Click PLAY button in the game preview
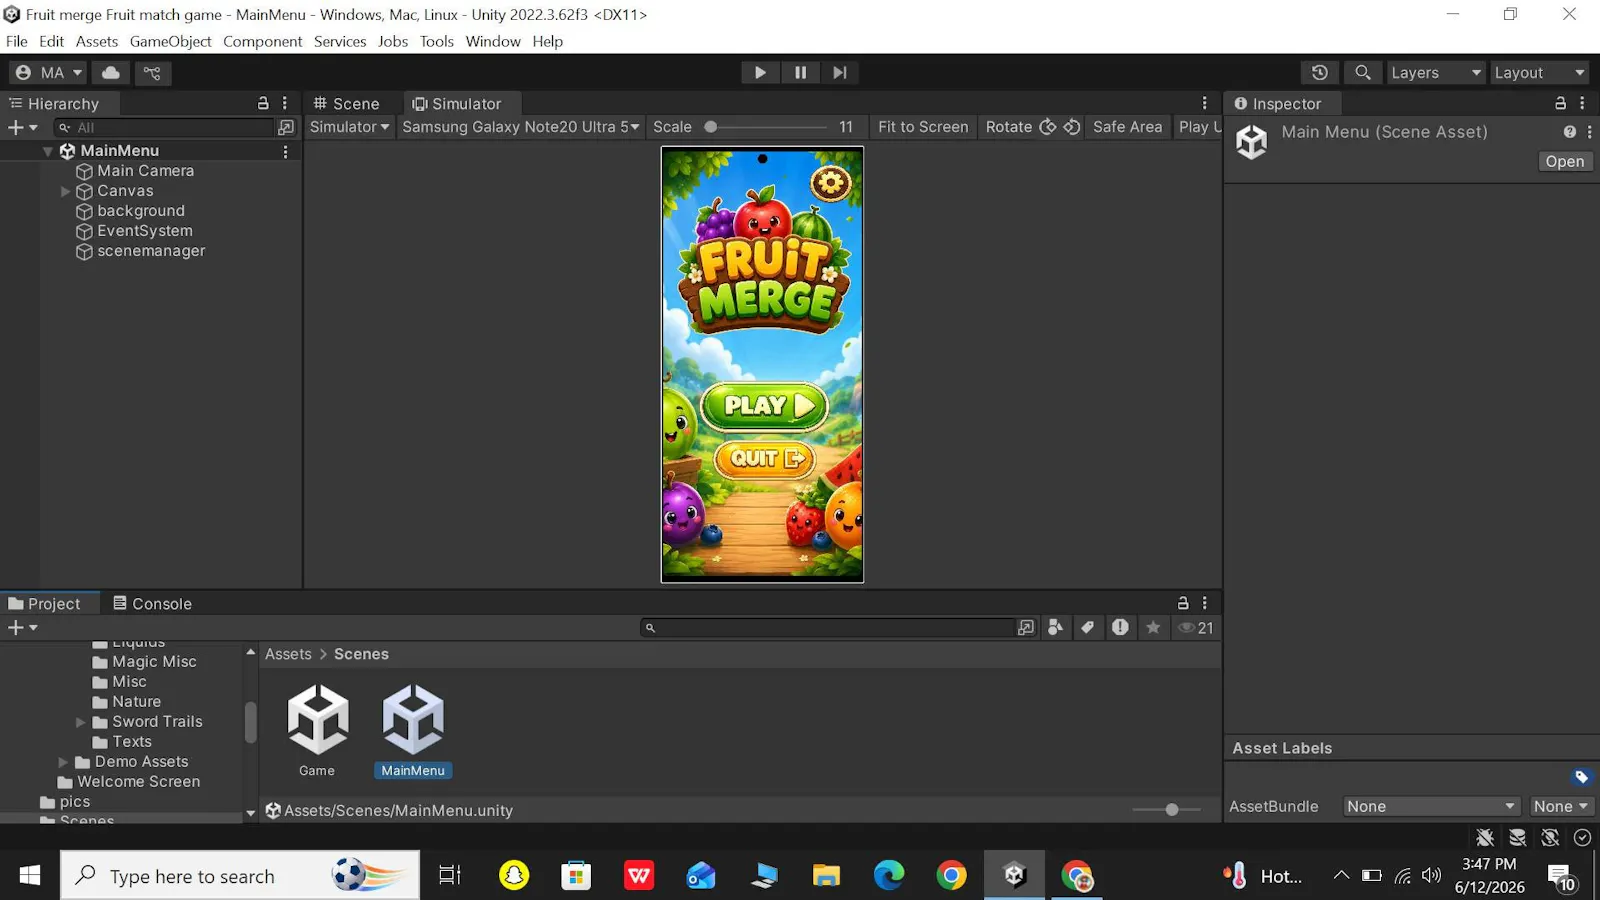Viewport: 1600px width, 900px height. (x=766, y=406)
